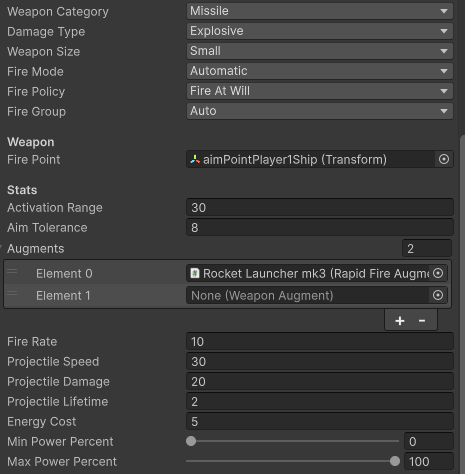Click the Activation Range label
Image resolution: width=465 pixels, height=474 pixels.
pos(55,208)
